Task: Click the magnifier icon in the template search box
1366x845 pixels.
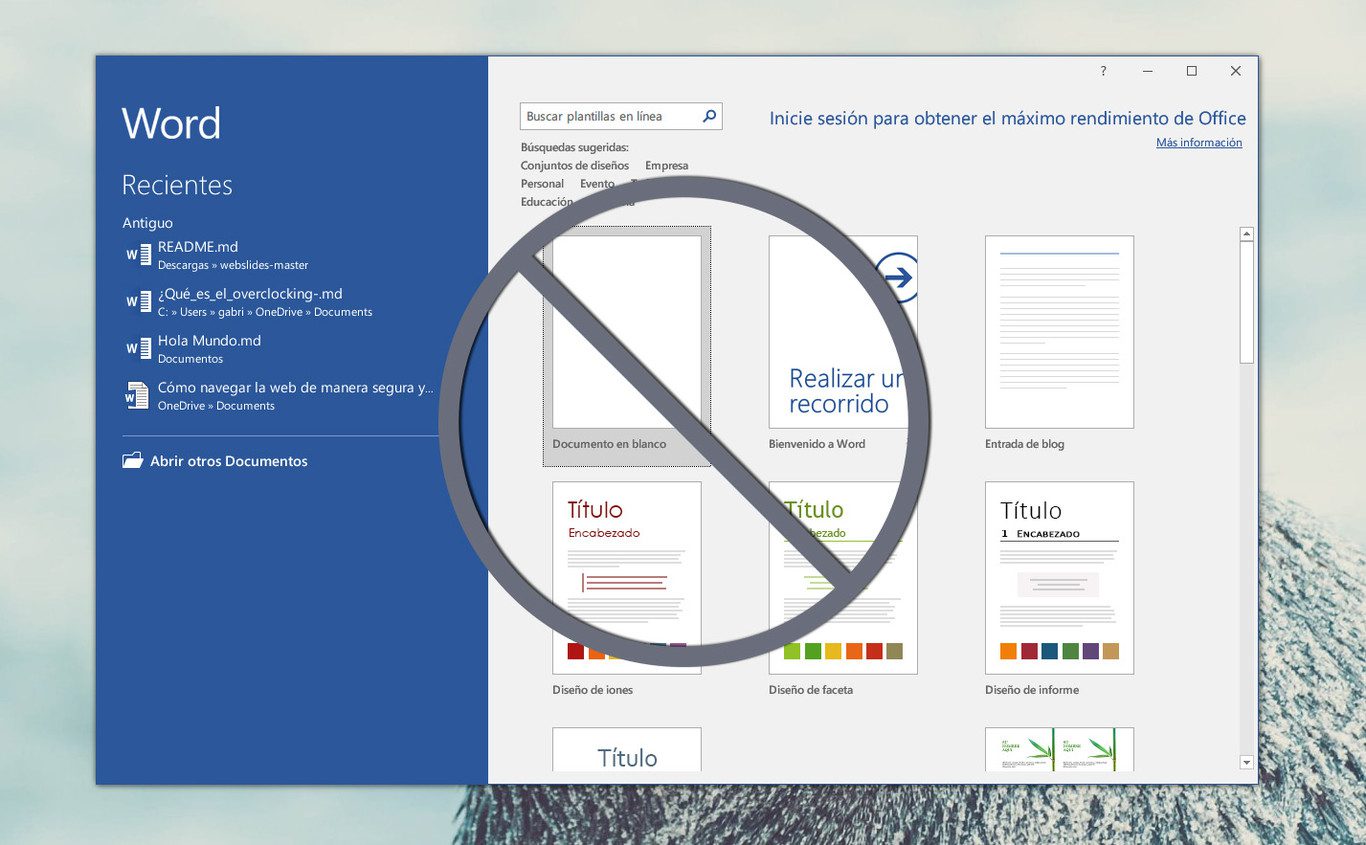Action: tap(708, 116)
